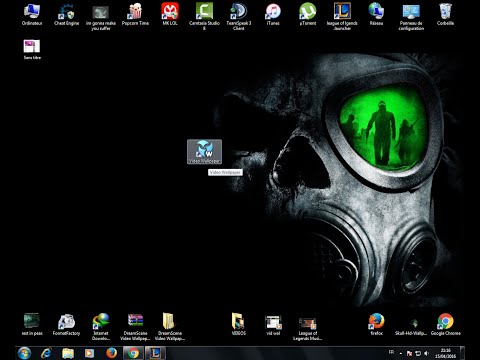Click the Show desktop button
This screenshot has height=360, width=480.
[462, 353]
